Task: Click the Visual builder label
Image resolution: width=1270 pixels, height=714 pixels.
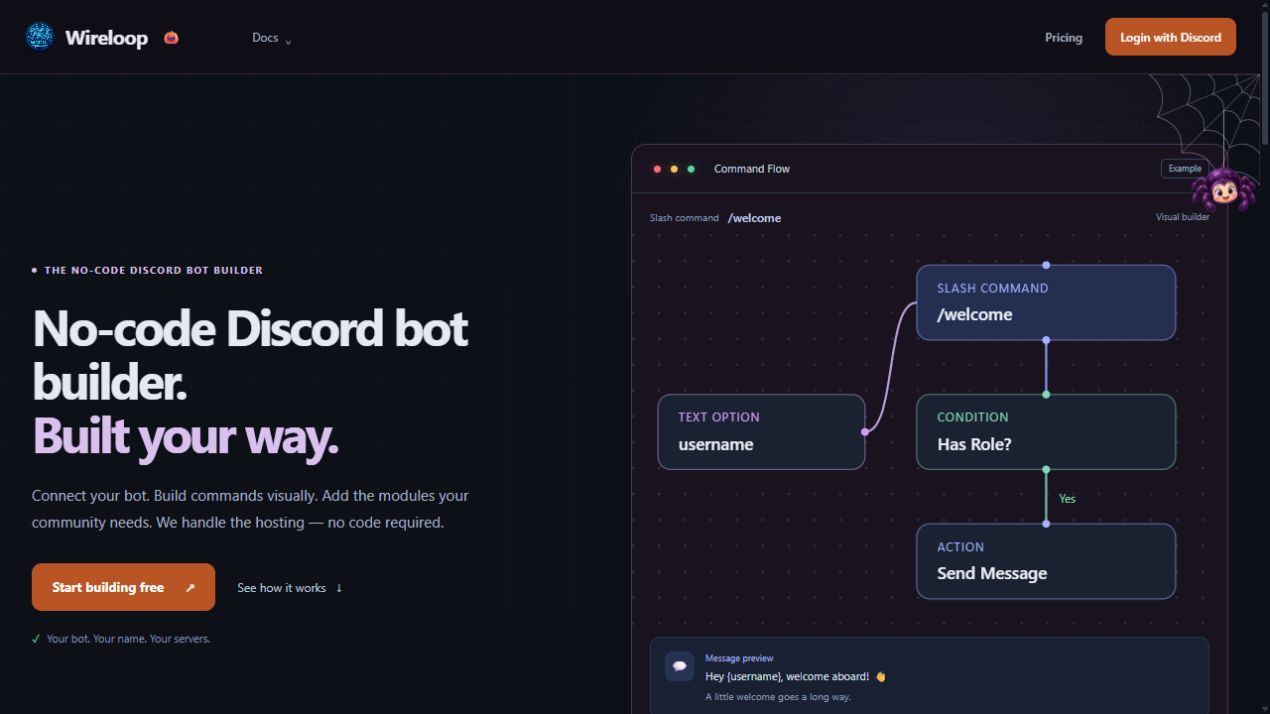Action: [1182, 217]
